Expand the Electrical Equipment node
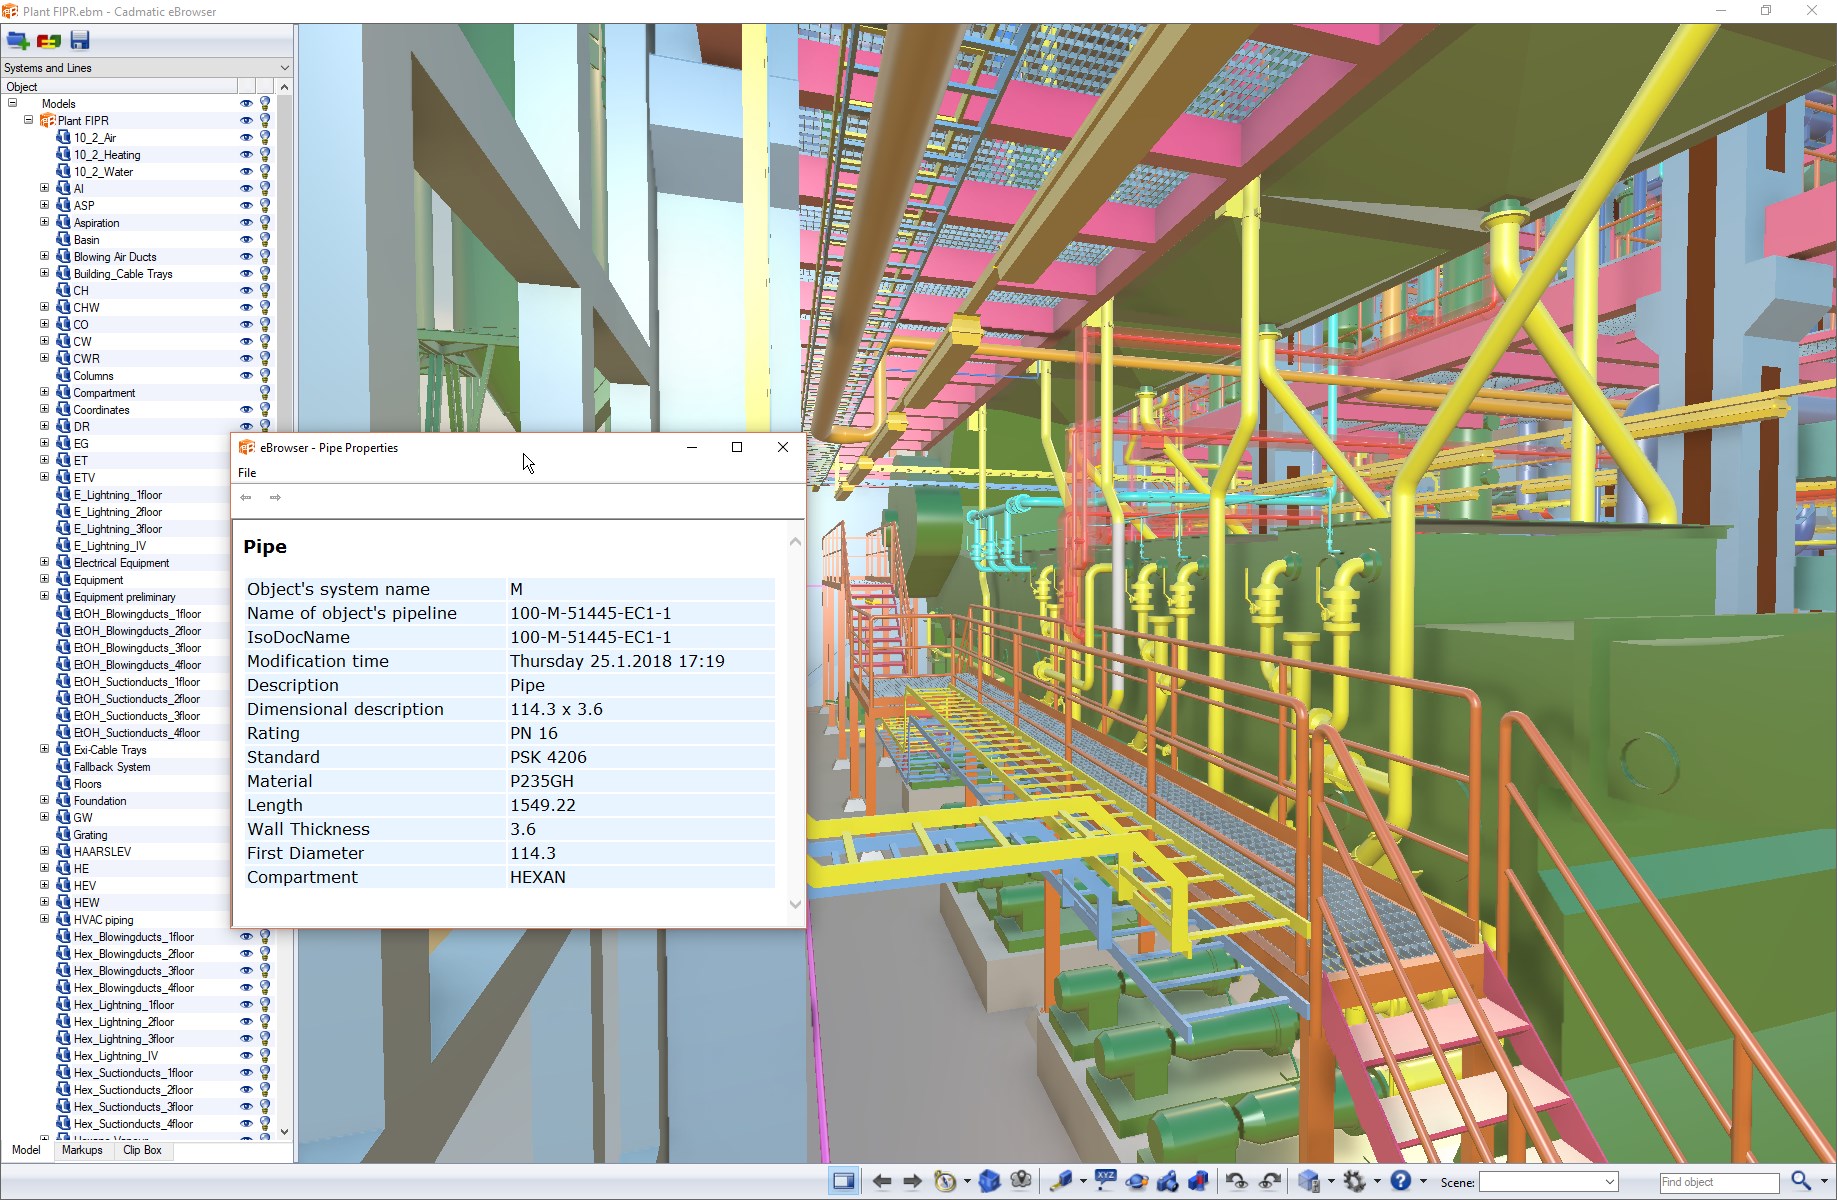This screenshot has height=1200, width=1837. [x=44, y=562]
